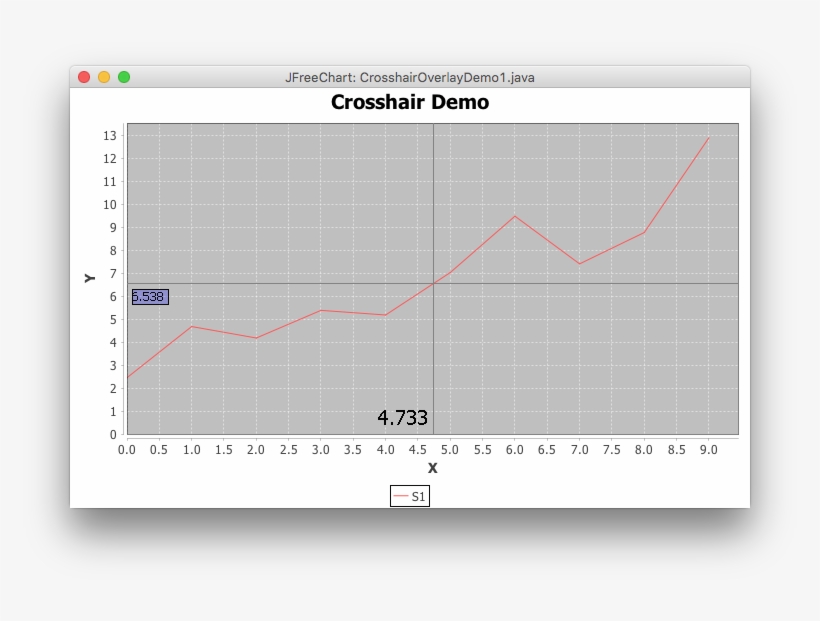The width and height of the screenshot is (820, 621).
Task: Click the starting data point at x=0
Action: 128,376
